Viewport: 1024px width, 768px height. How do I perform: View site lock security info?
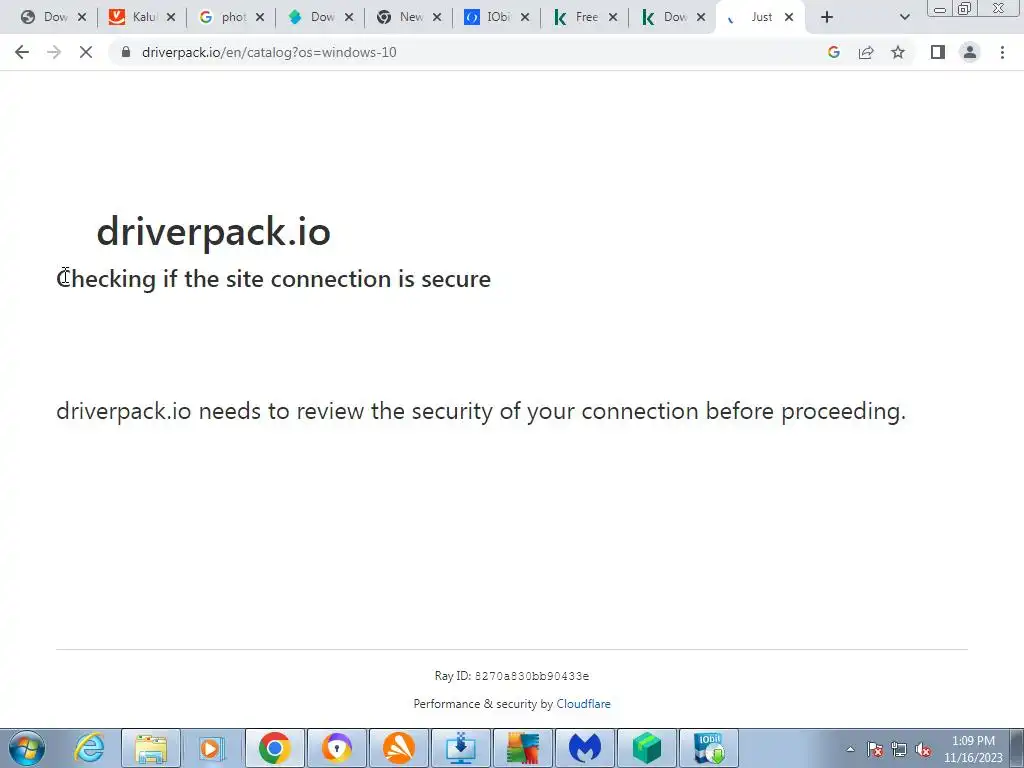click(x=126, y=52)
